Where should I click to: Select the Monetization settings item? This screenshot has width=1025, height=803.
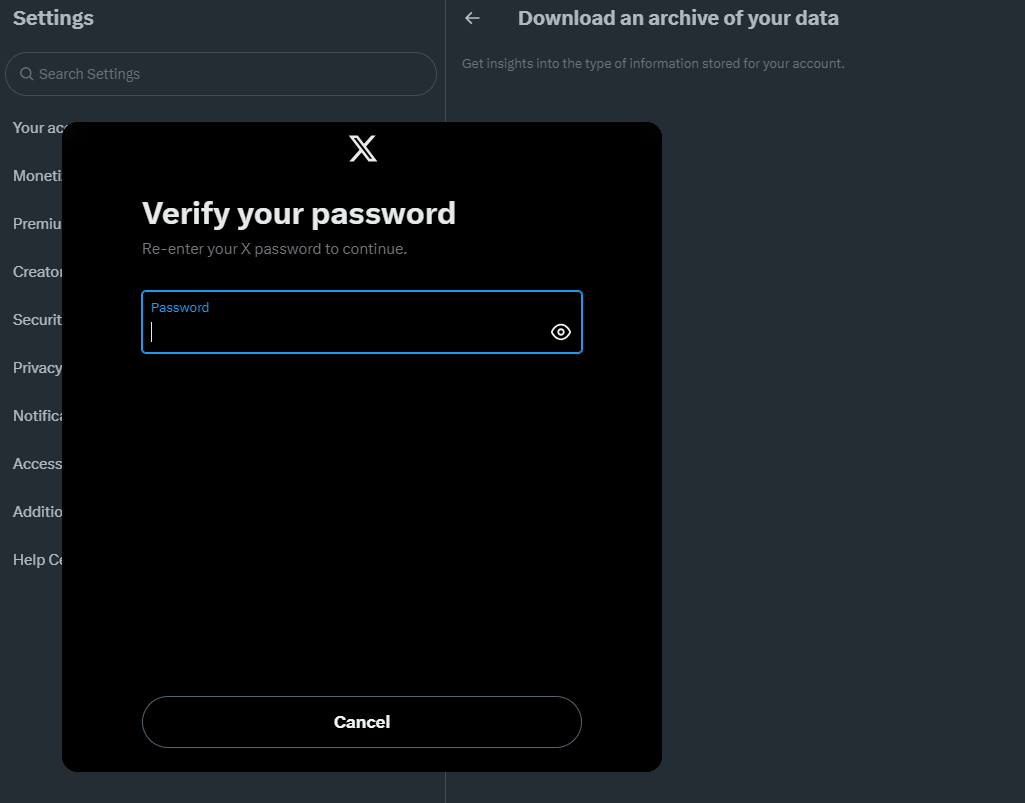pyautogui.click(x=36, y=176)
